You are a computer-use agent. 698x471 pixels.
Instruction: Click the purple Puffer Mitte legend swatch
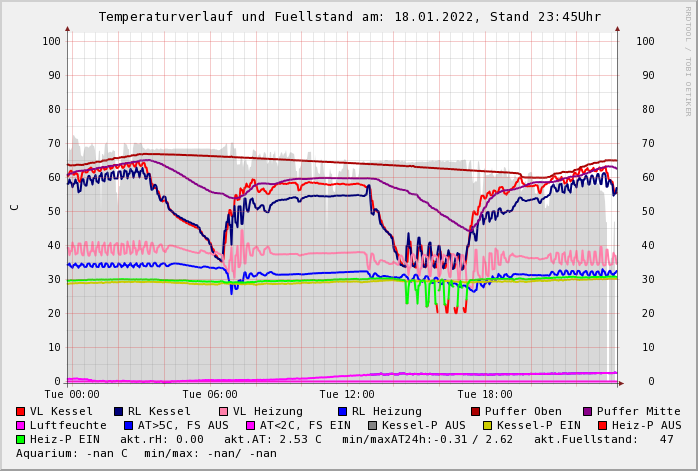(587, 411)
